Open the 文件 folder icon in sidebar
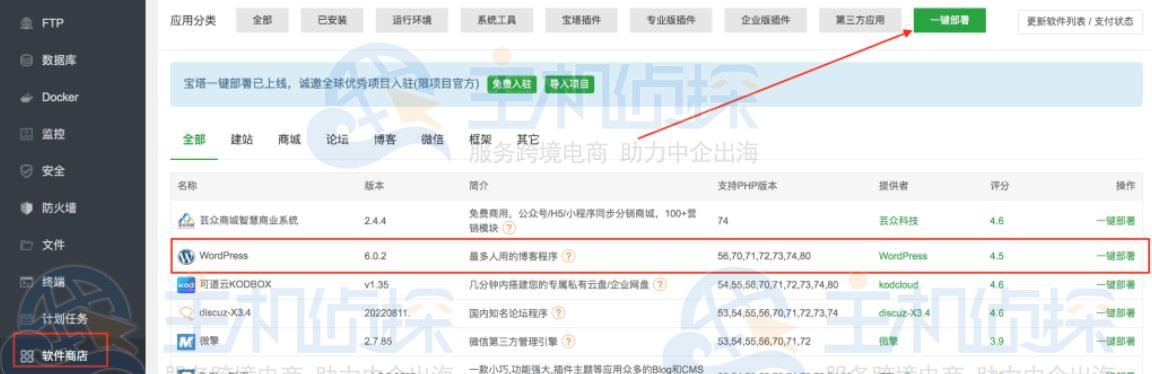This screenshot has width=1152, height=374. click(26, 245)
